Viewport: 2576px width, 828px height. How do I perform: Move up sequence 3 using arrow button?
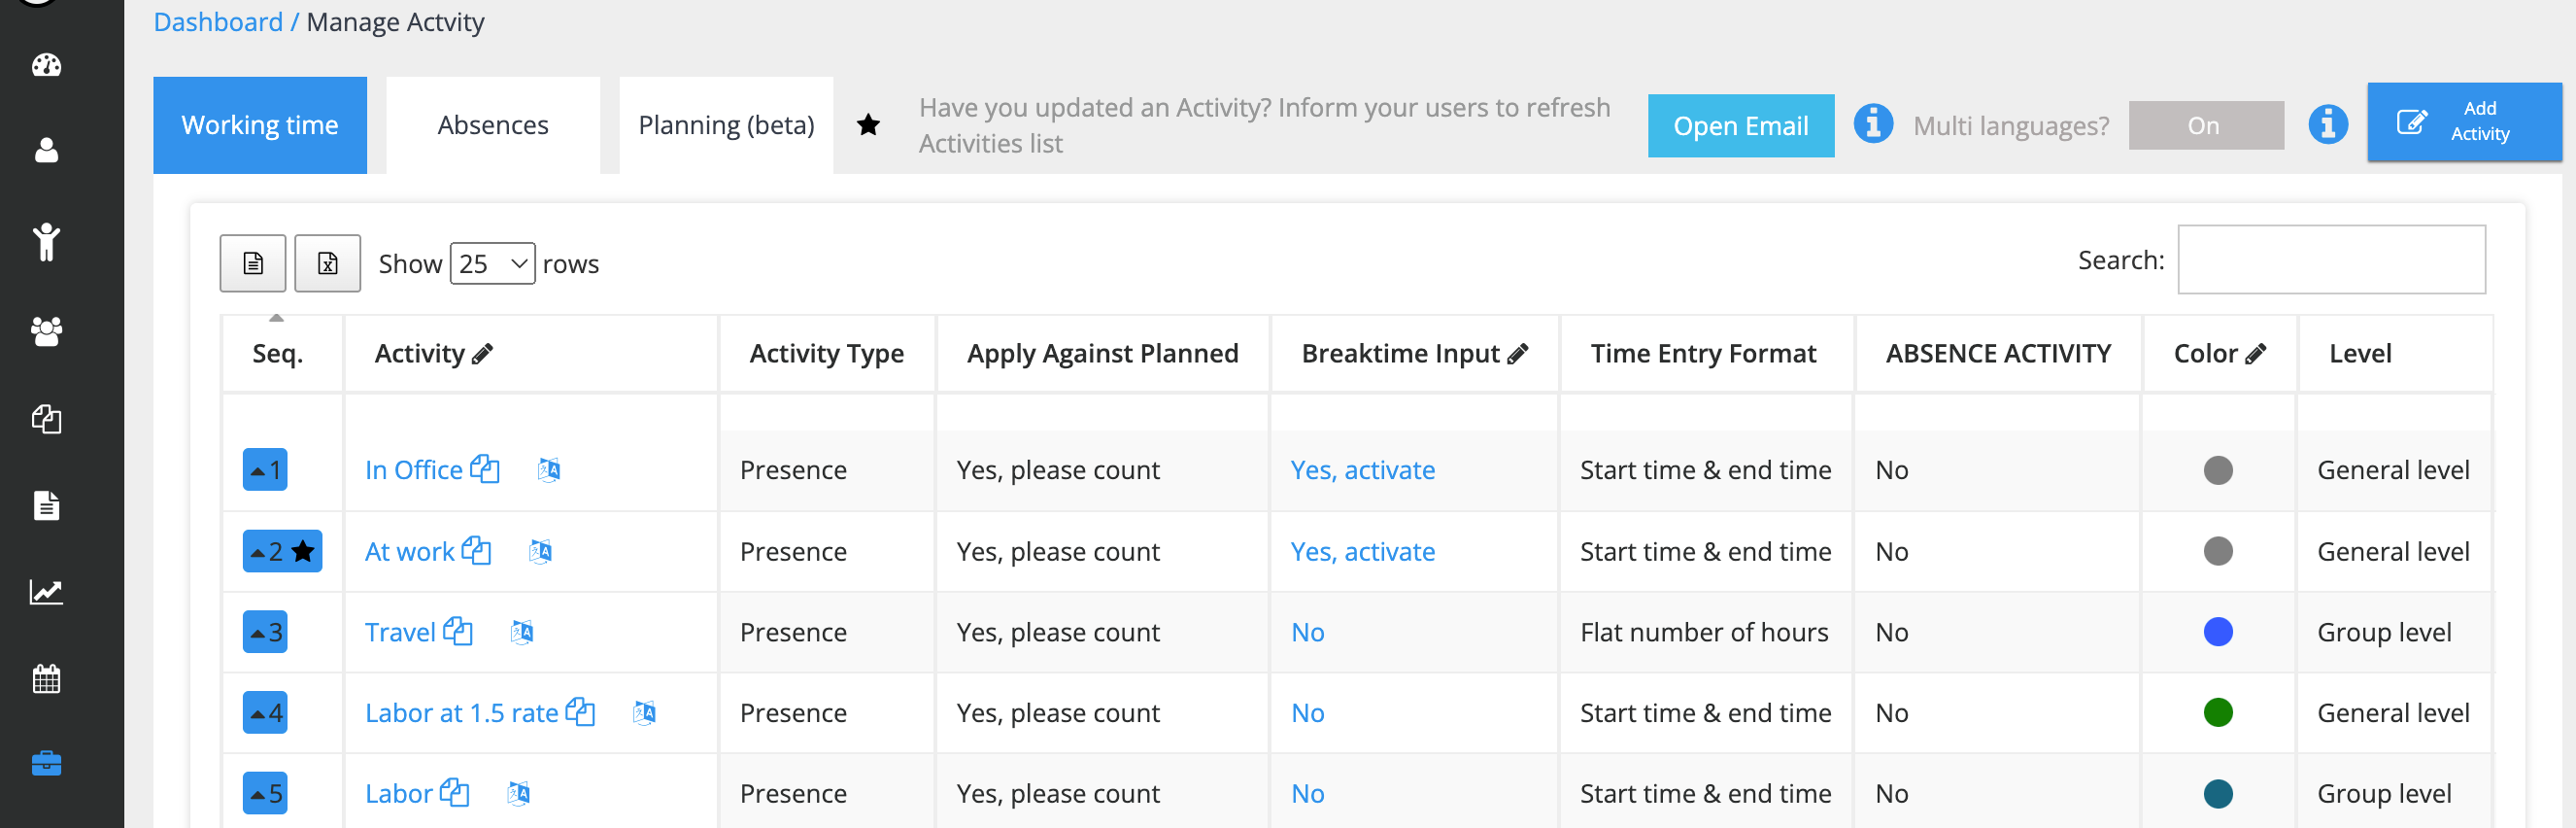pos(265,632)
